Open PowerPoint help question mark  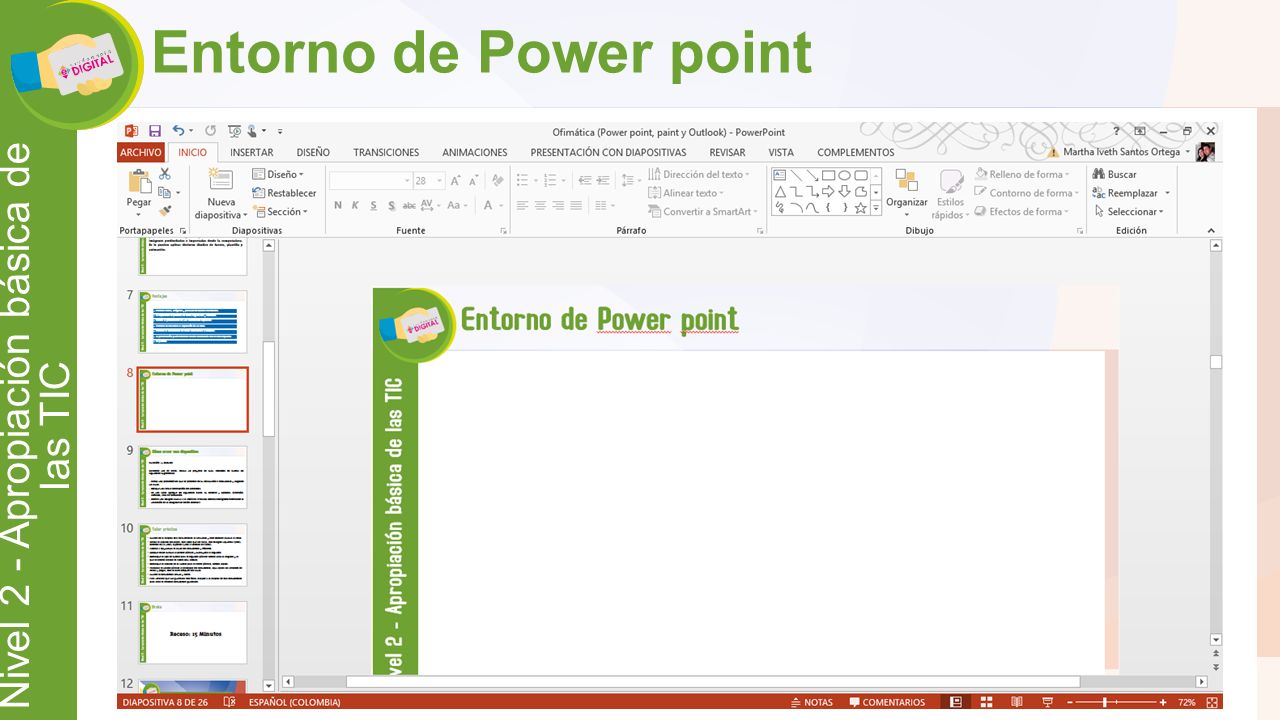pyautogui.click(x=1117, y=131)
